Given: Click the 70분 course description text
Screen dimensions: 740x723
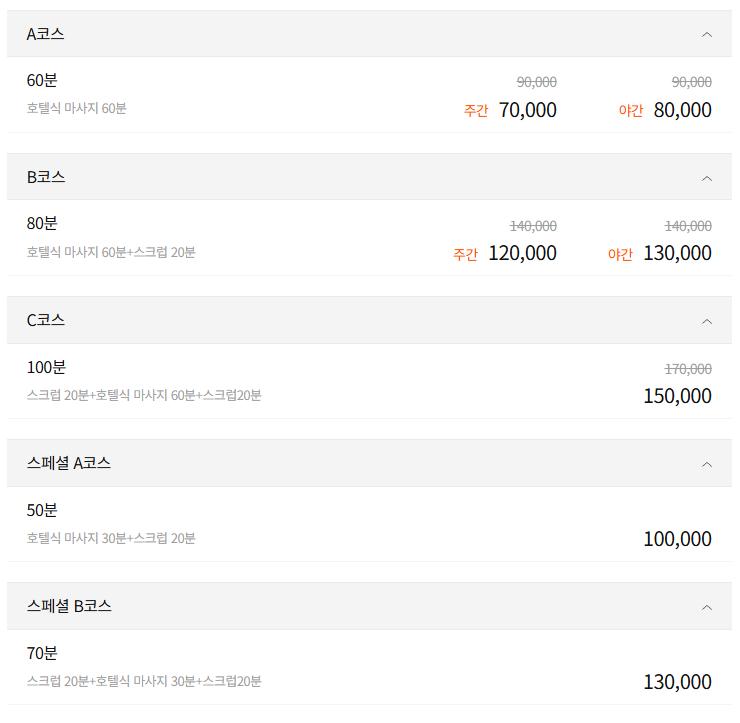Looking at the screenshot, I should [x=144, y=681].
